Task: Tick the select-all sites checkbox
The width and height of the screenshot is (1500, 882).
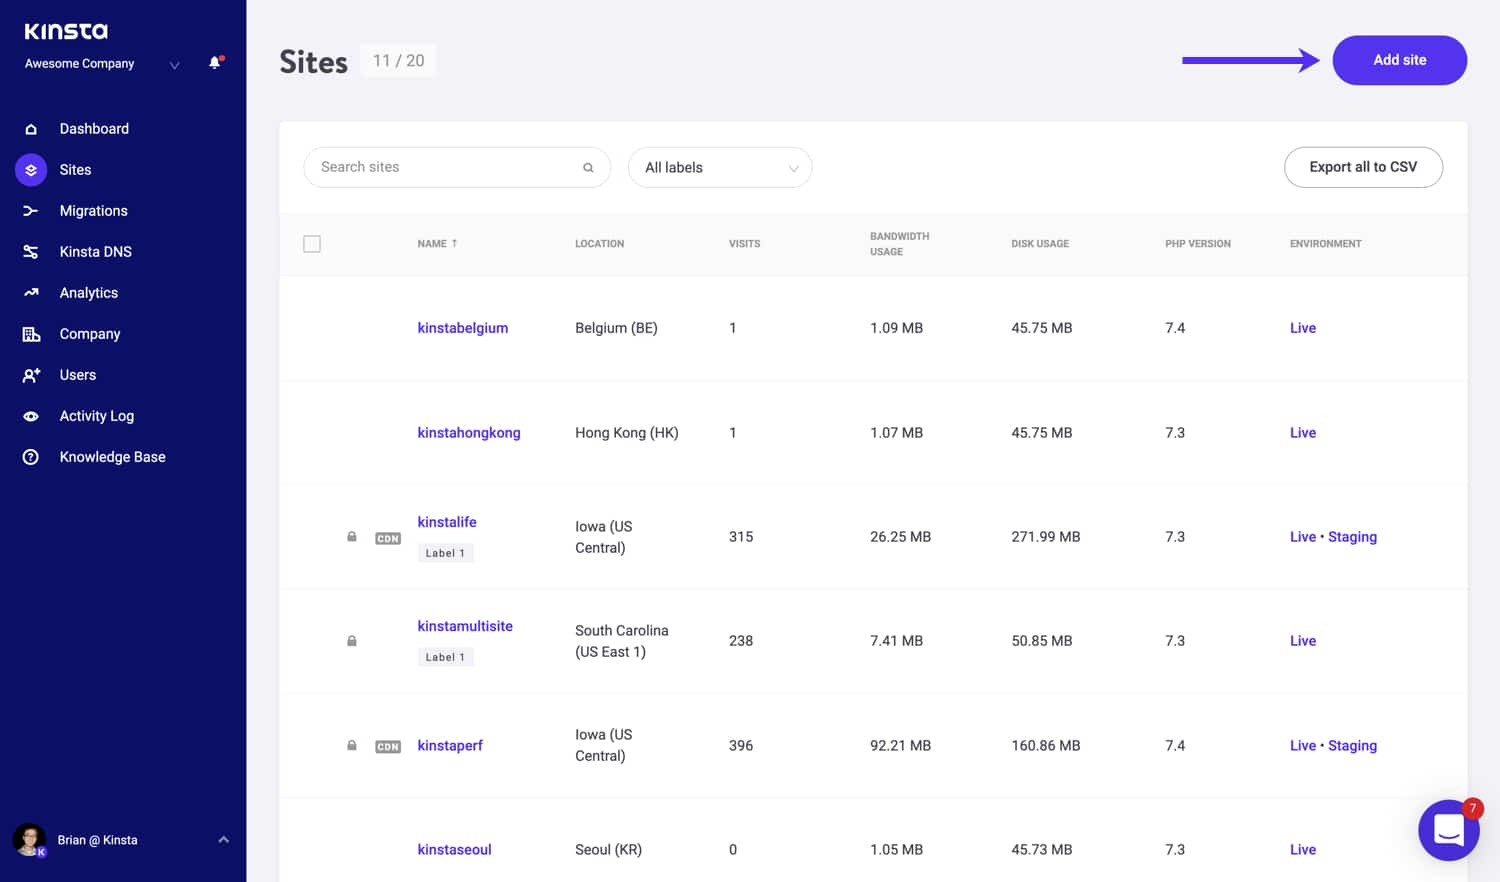Action: [x=312, y=243]
